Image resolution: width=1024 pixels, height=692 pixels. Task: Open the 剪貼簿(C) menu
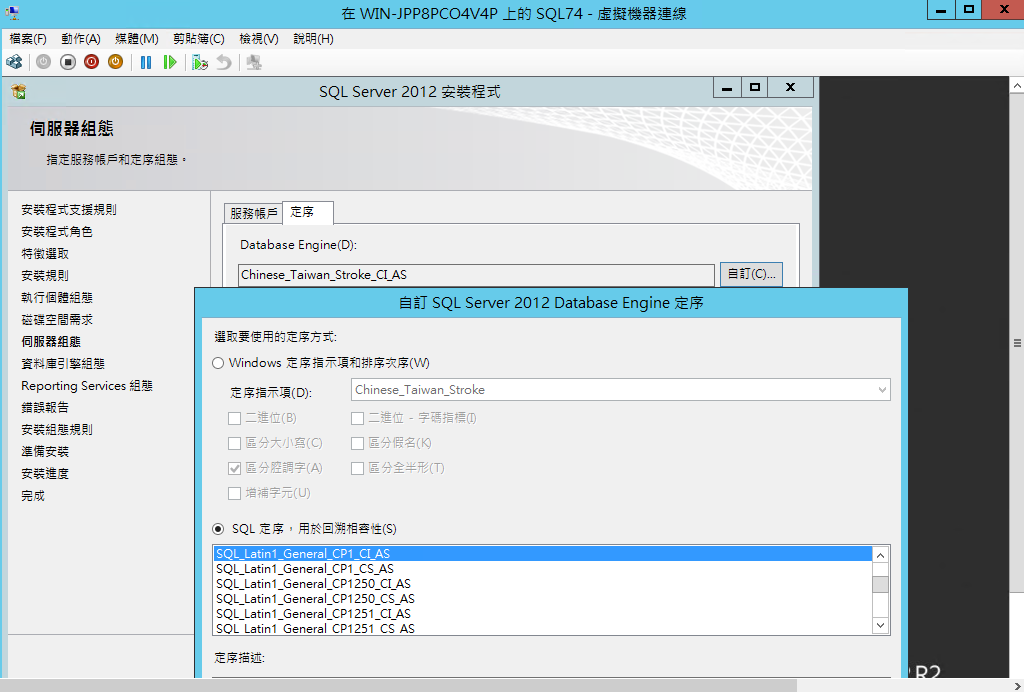[199, 39]
